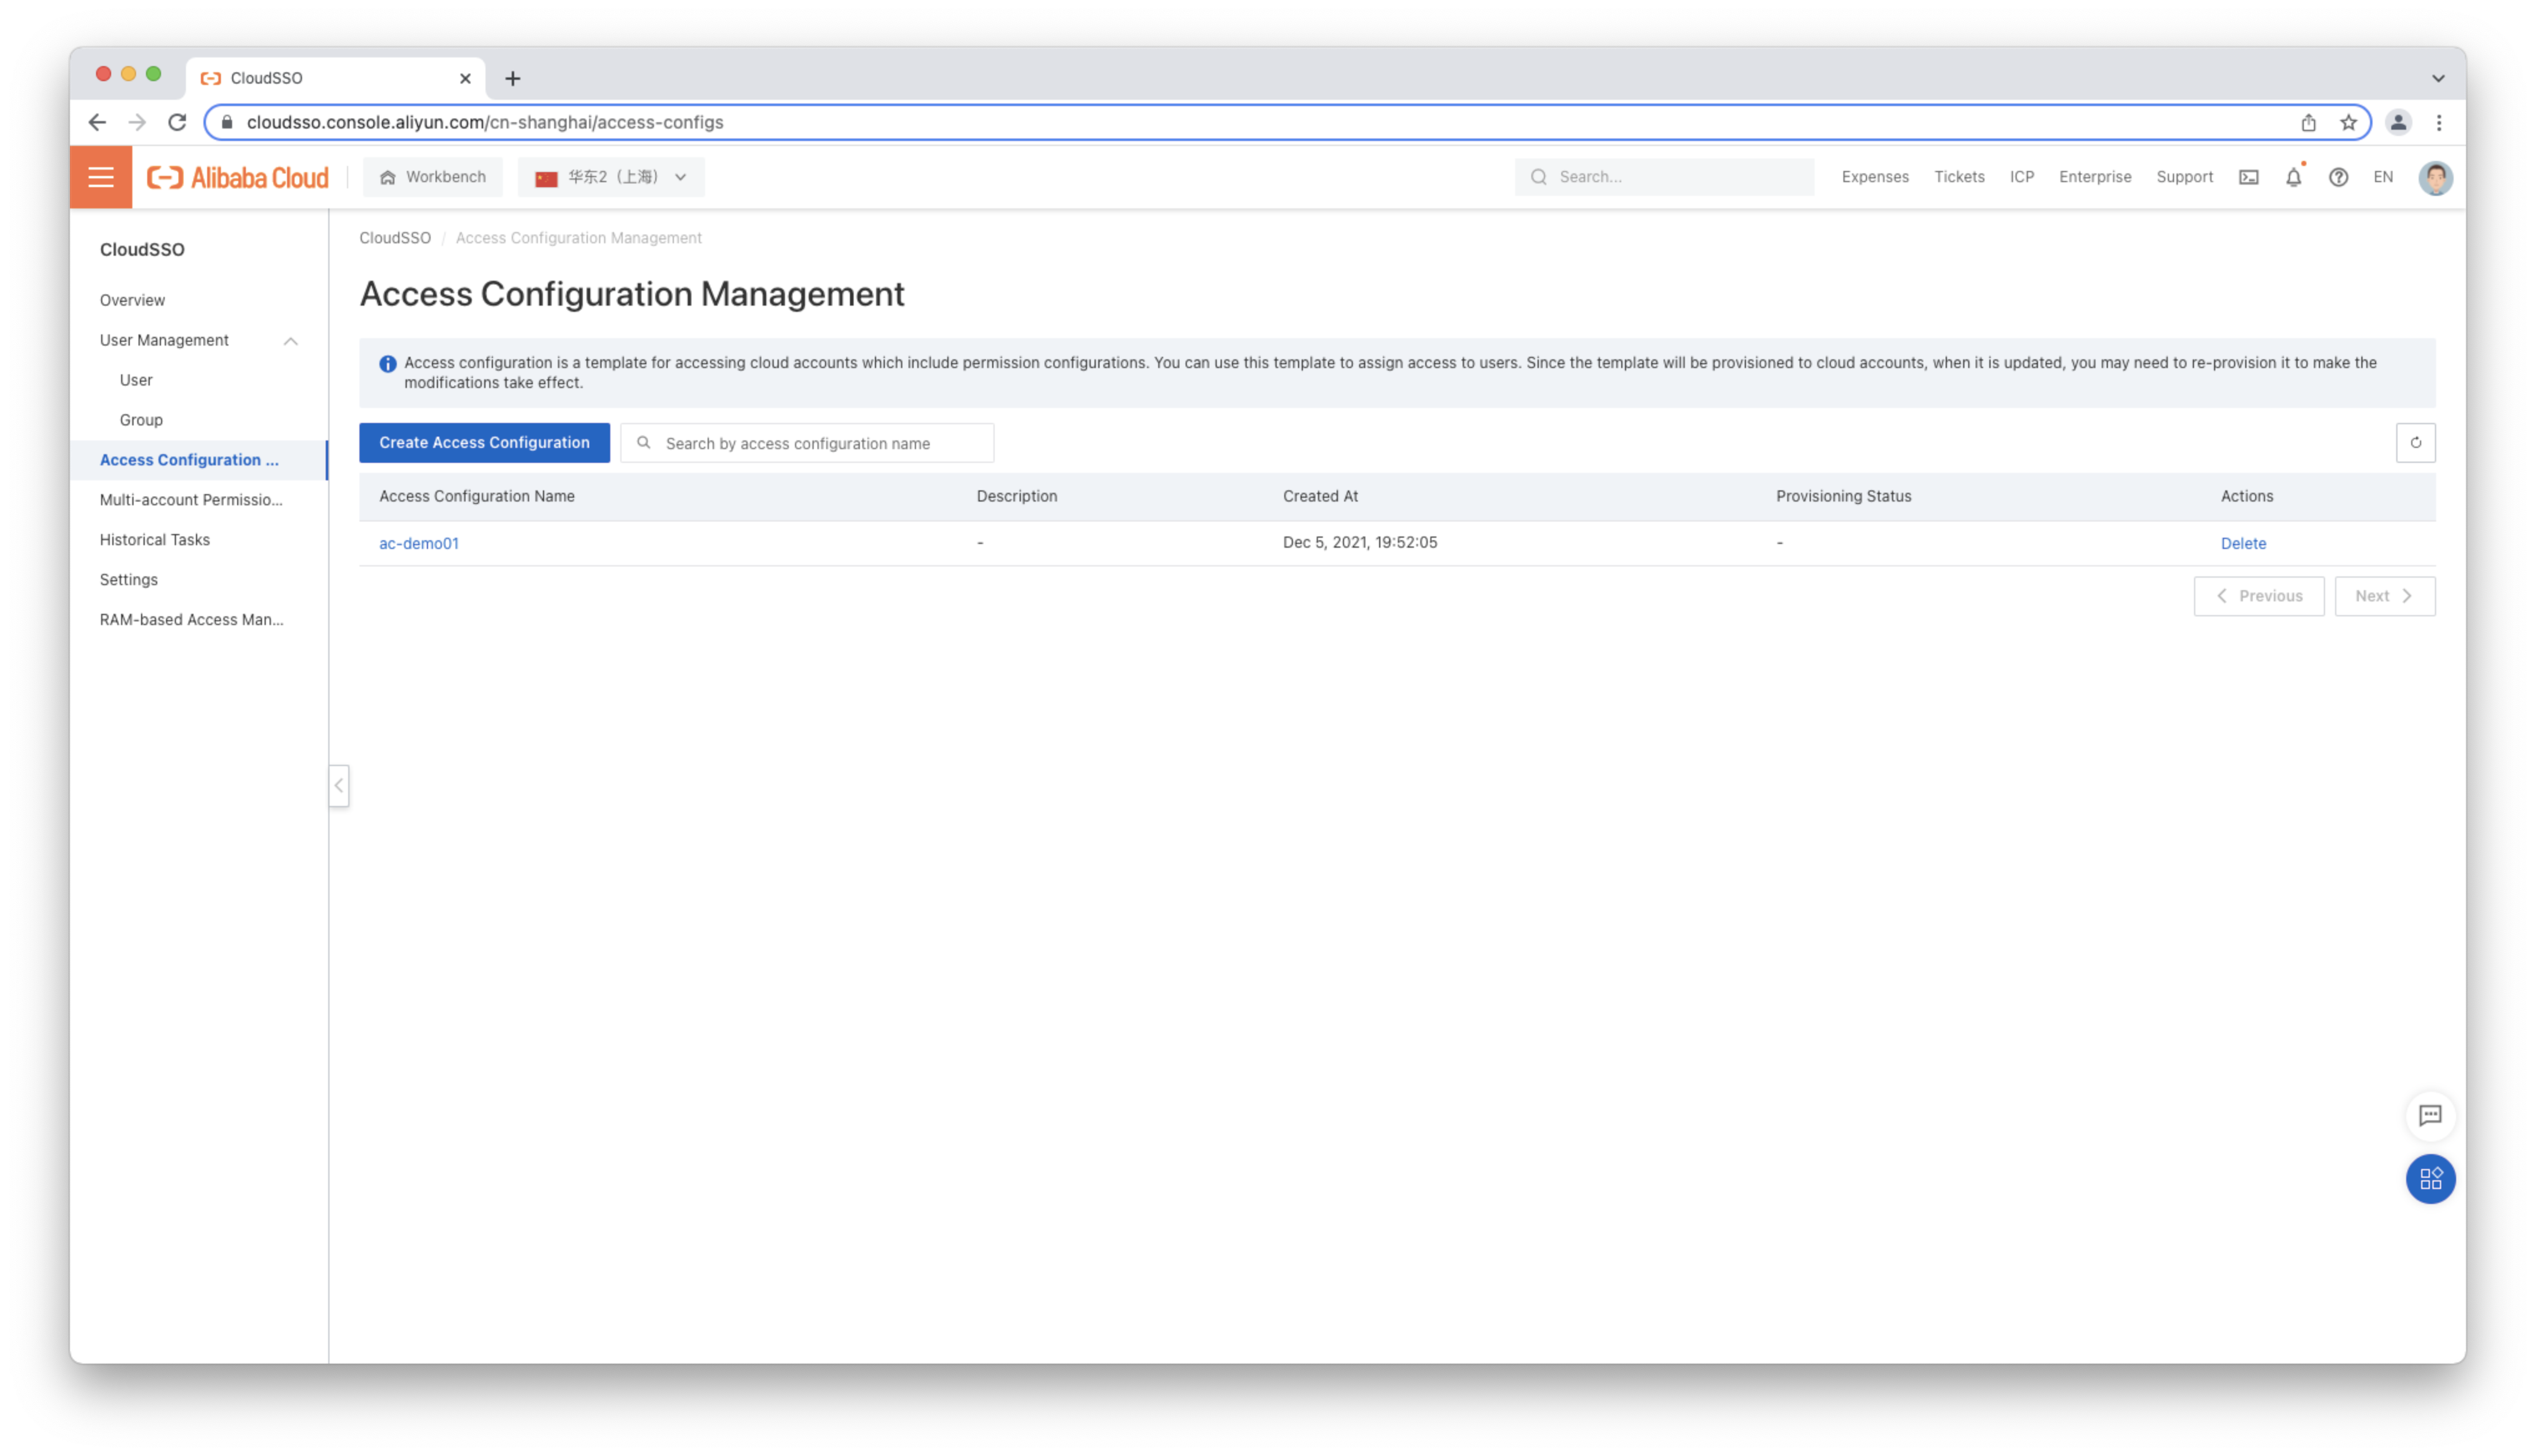2536x1456 pixels.
Task: Go to Historical Tasks menu item
Action: tap(155, 540)
